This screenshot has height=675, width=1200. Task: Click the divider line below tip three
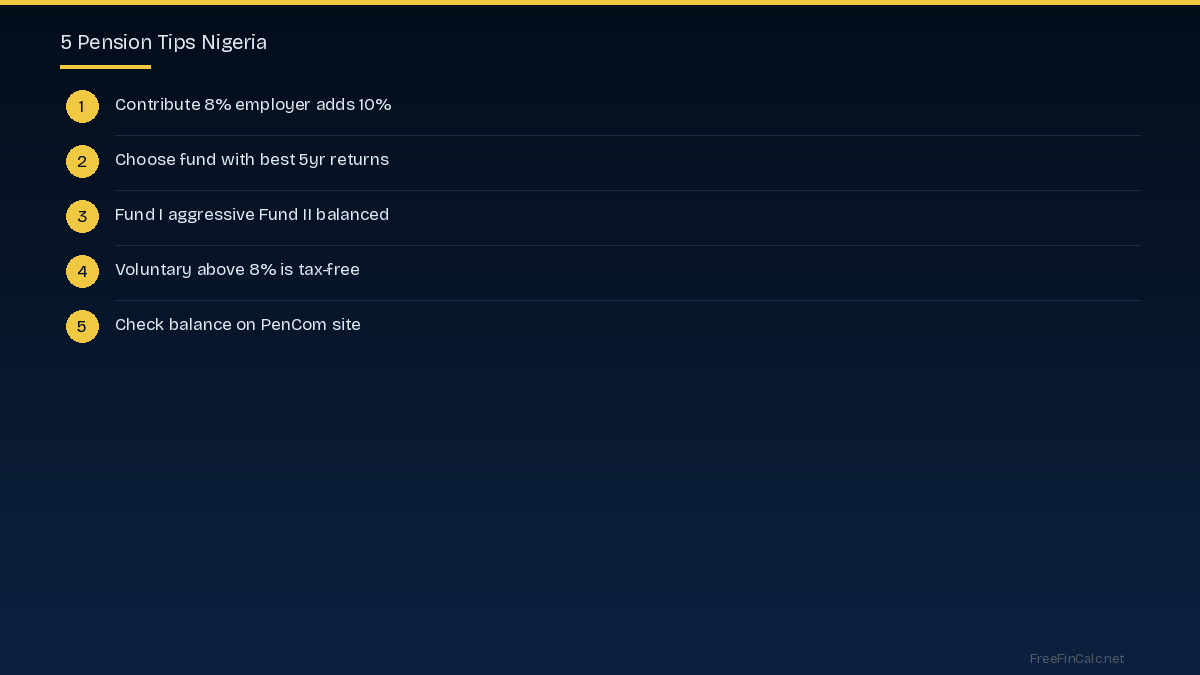tap(628, 245)
